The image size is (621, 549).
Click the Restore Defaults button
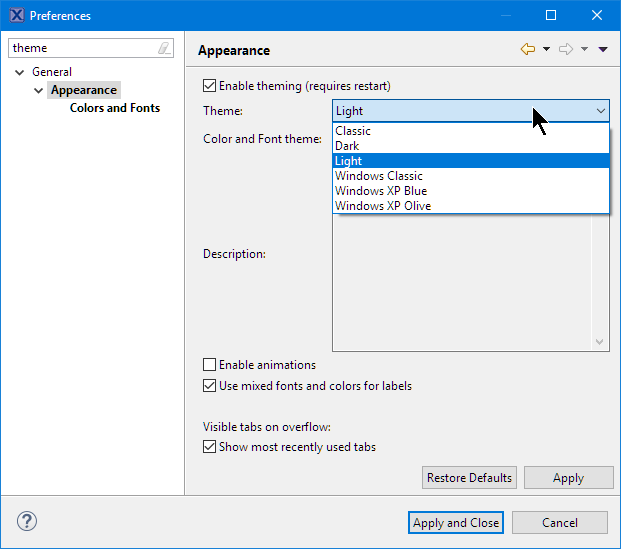tap(469, 478)
